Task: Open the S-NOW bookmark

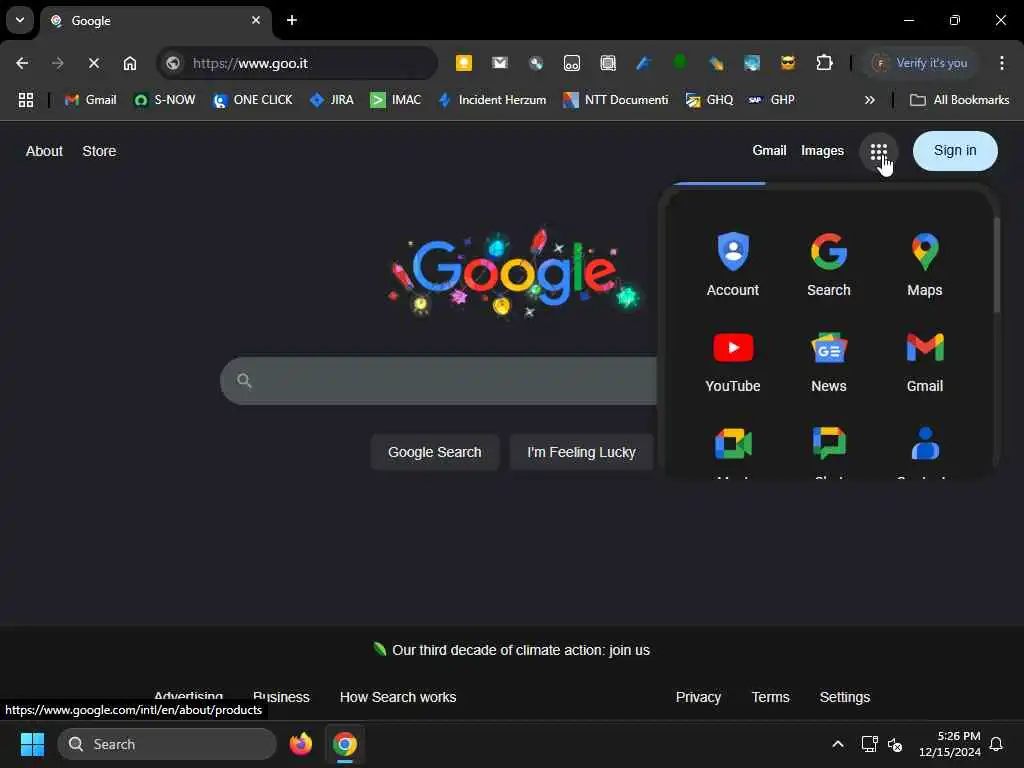Action: point(165,100)
